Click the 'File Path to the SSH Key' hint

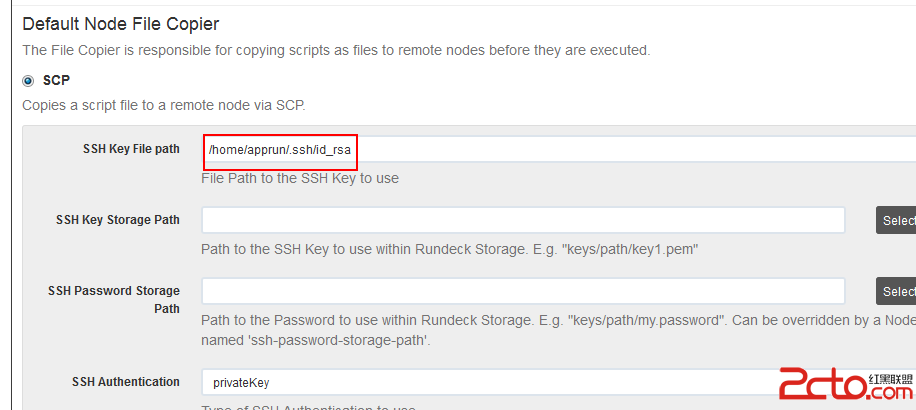click(300, 178)
